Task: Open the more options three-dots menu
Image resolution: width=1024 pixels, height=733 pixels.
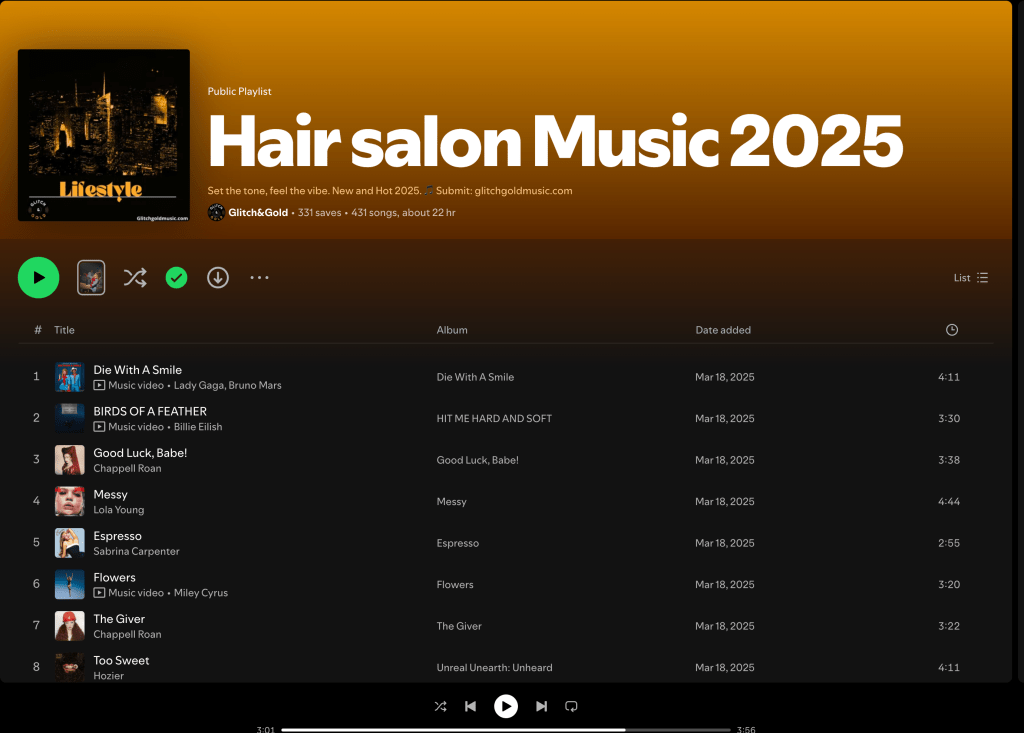Action: point(259,278)
